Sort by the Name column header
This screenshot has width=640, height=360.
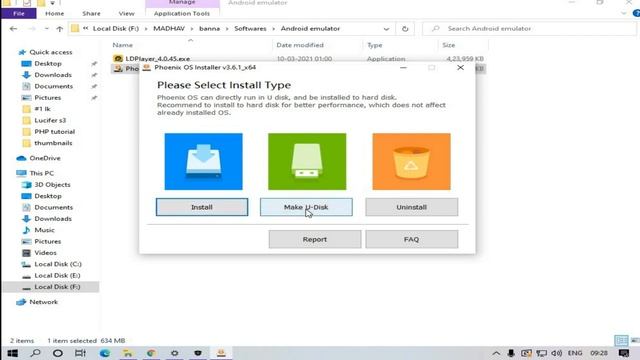point(122,45)
